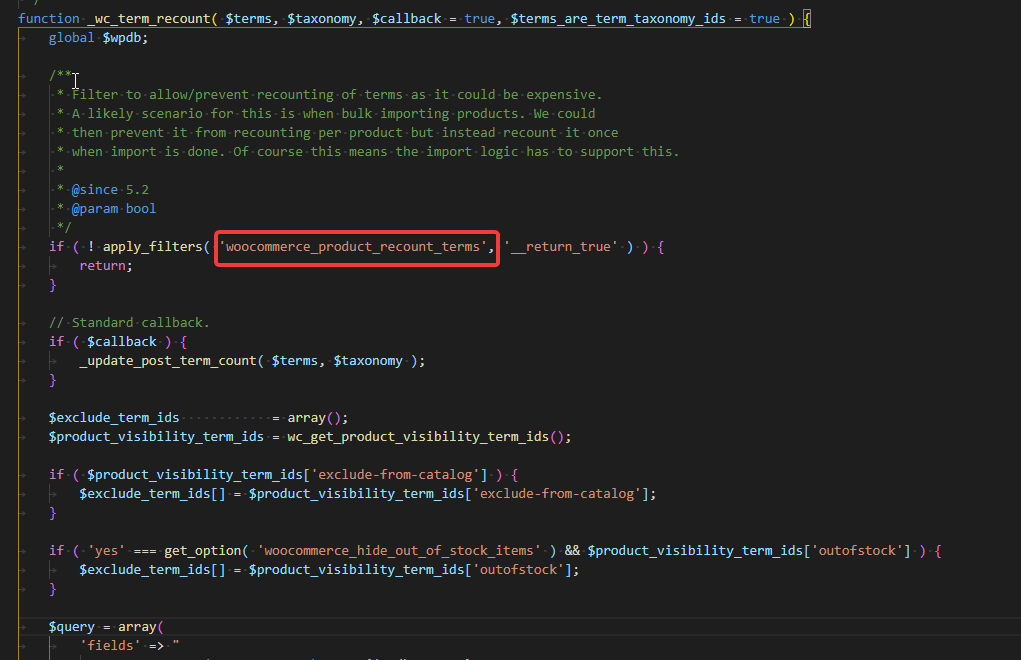The width and height of the screenshot is (1021, 660).
Task: Click the 'woocommerce_product_recount_terms' string
Action: pos(353,247)
